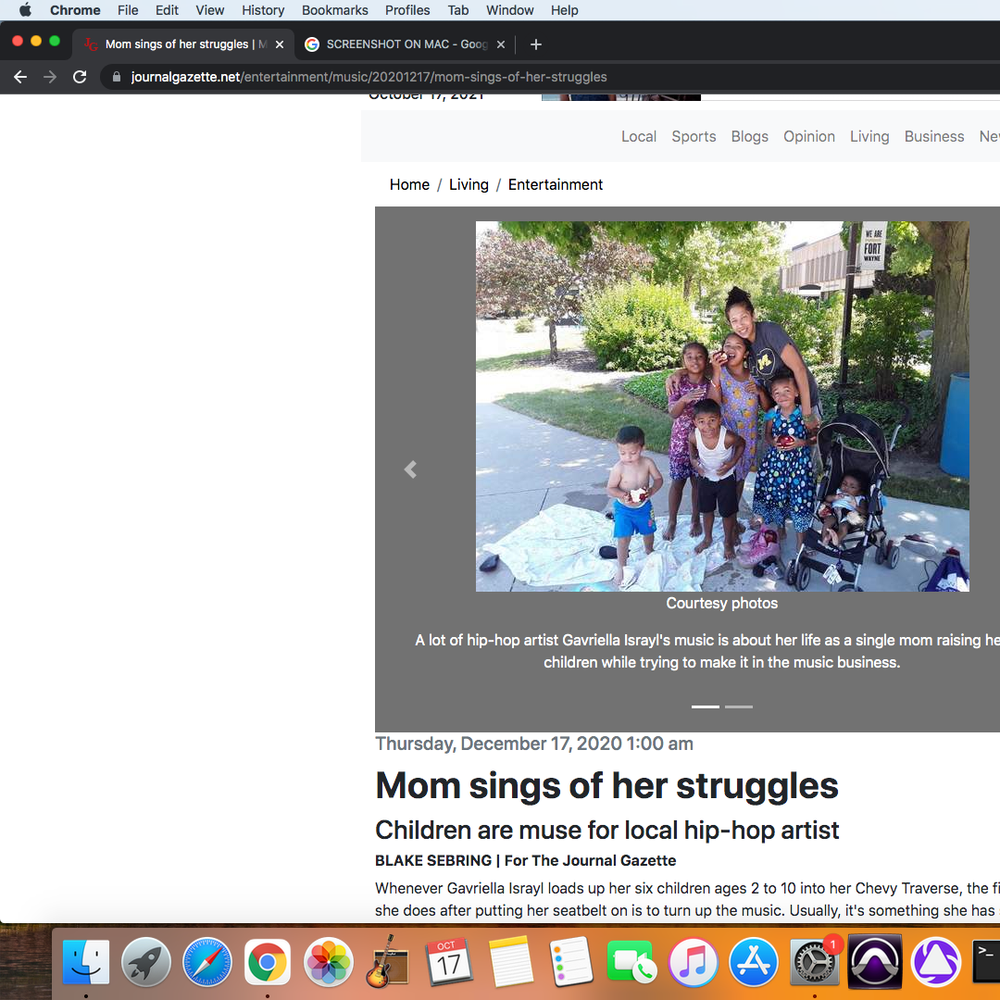Image resolution: width=1000 pixels, height=1000 pixels.
Task: Open the Chrome application menu
Action: [x=75, y=10]
